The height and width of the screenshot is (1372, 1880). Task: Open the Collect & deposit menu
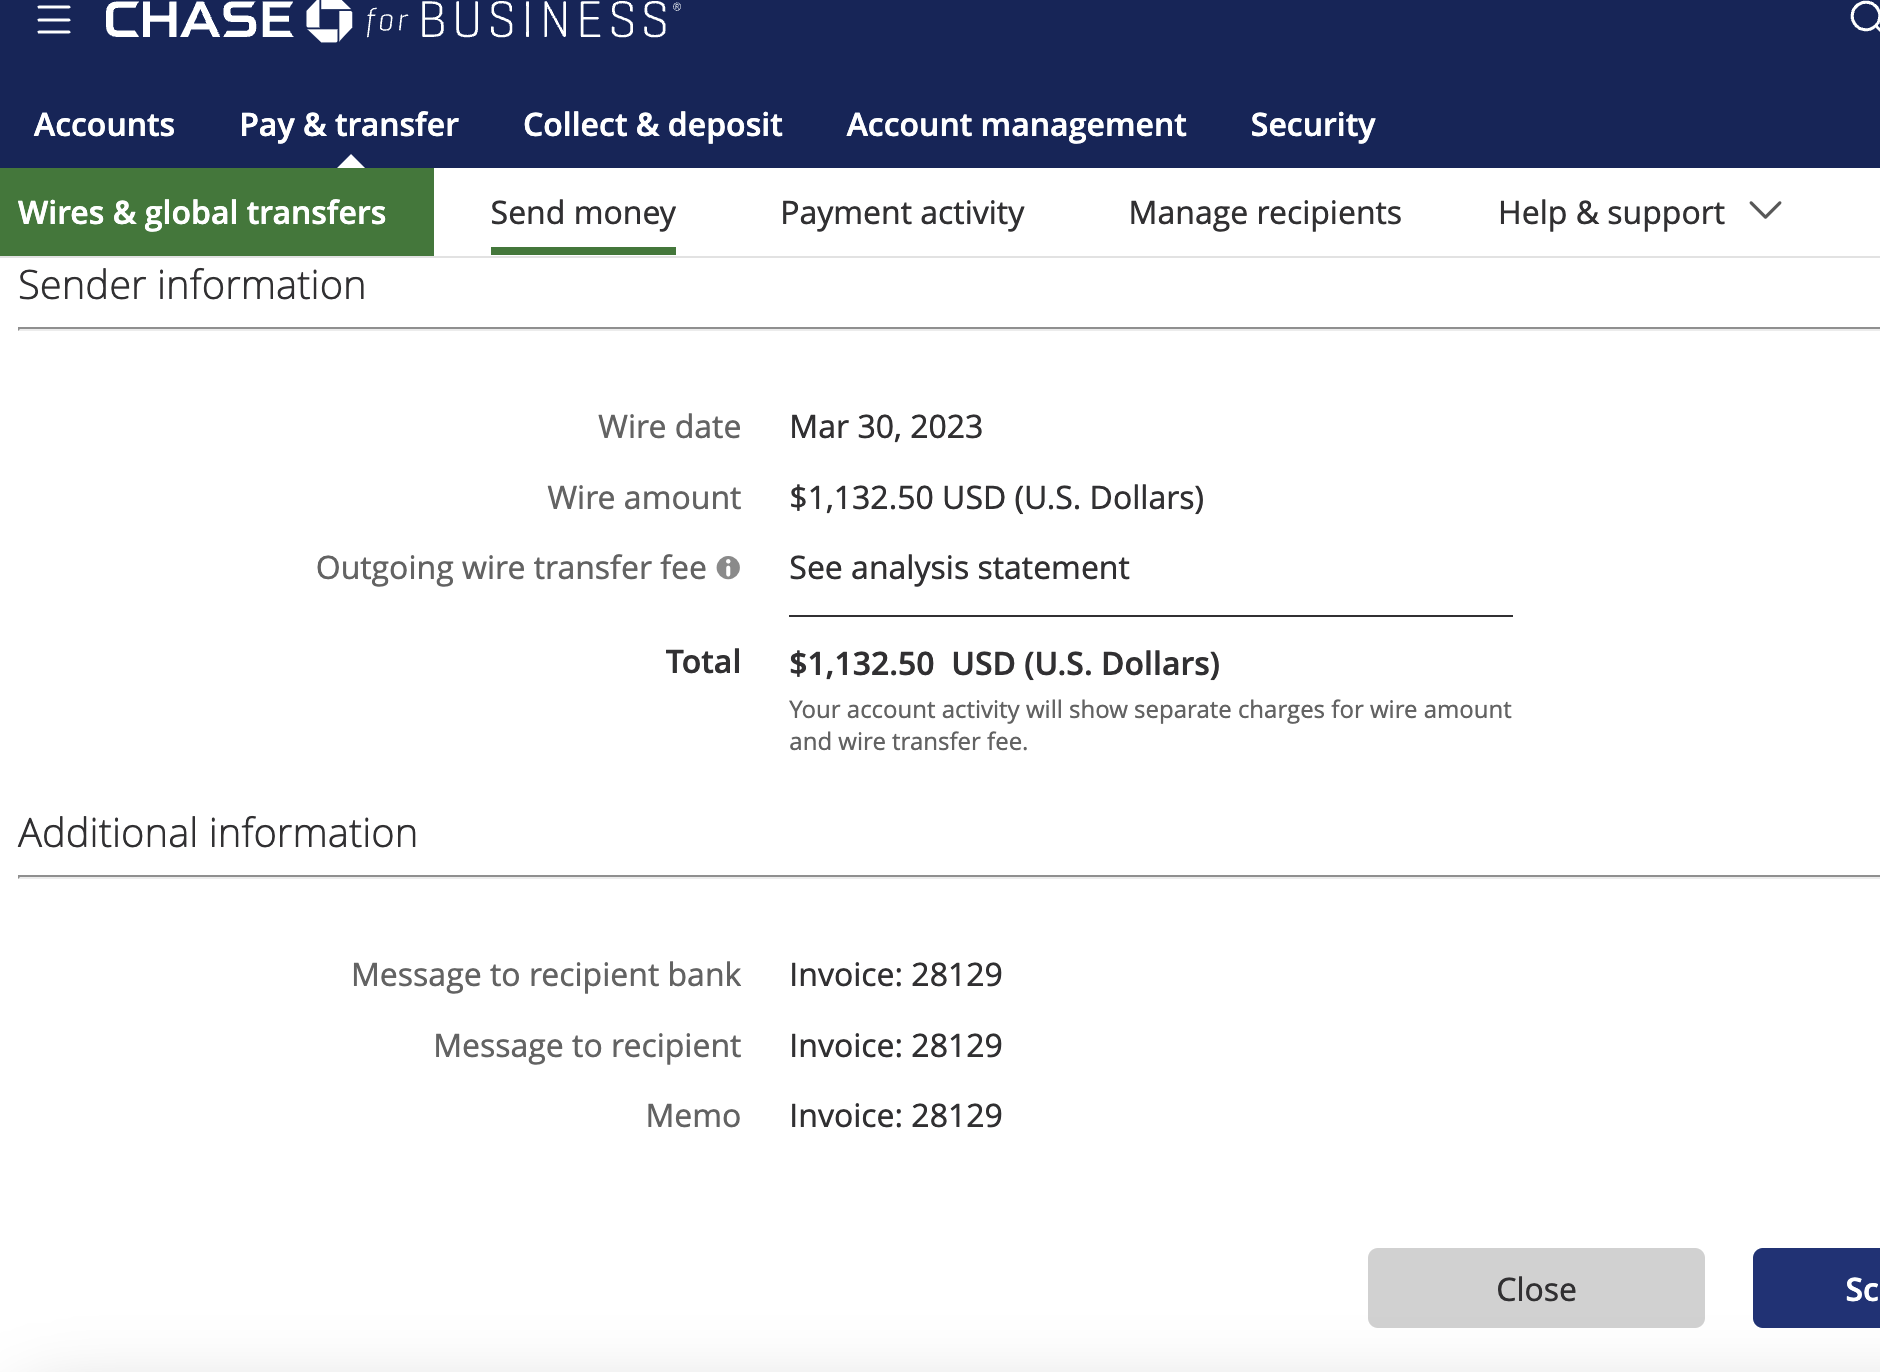point(652,125)
